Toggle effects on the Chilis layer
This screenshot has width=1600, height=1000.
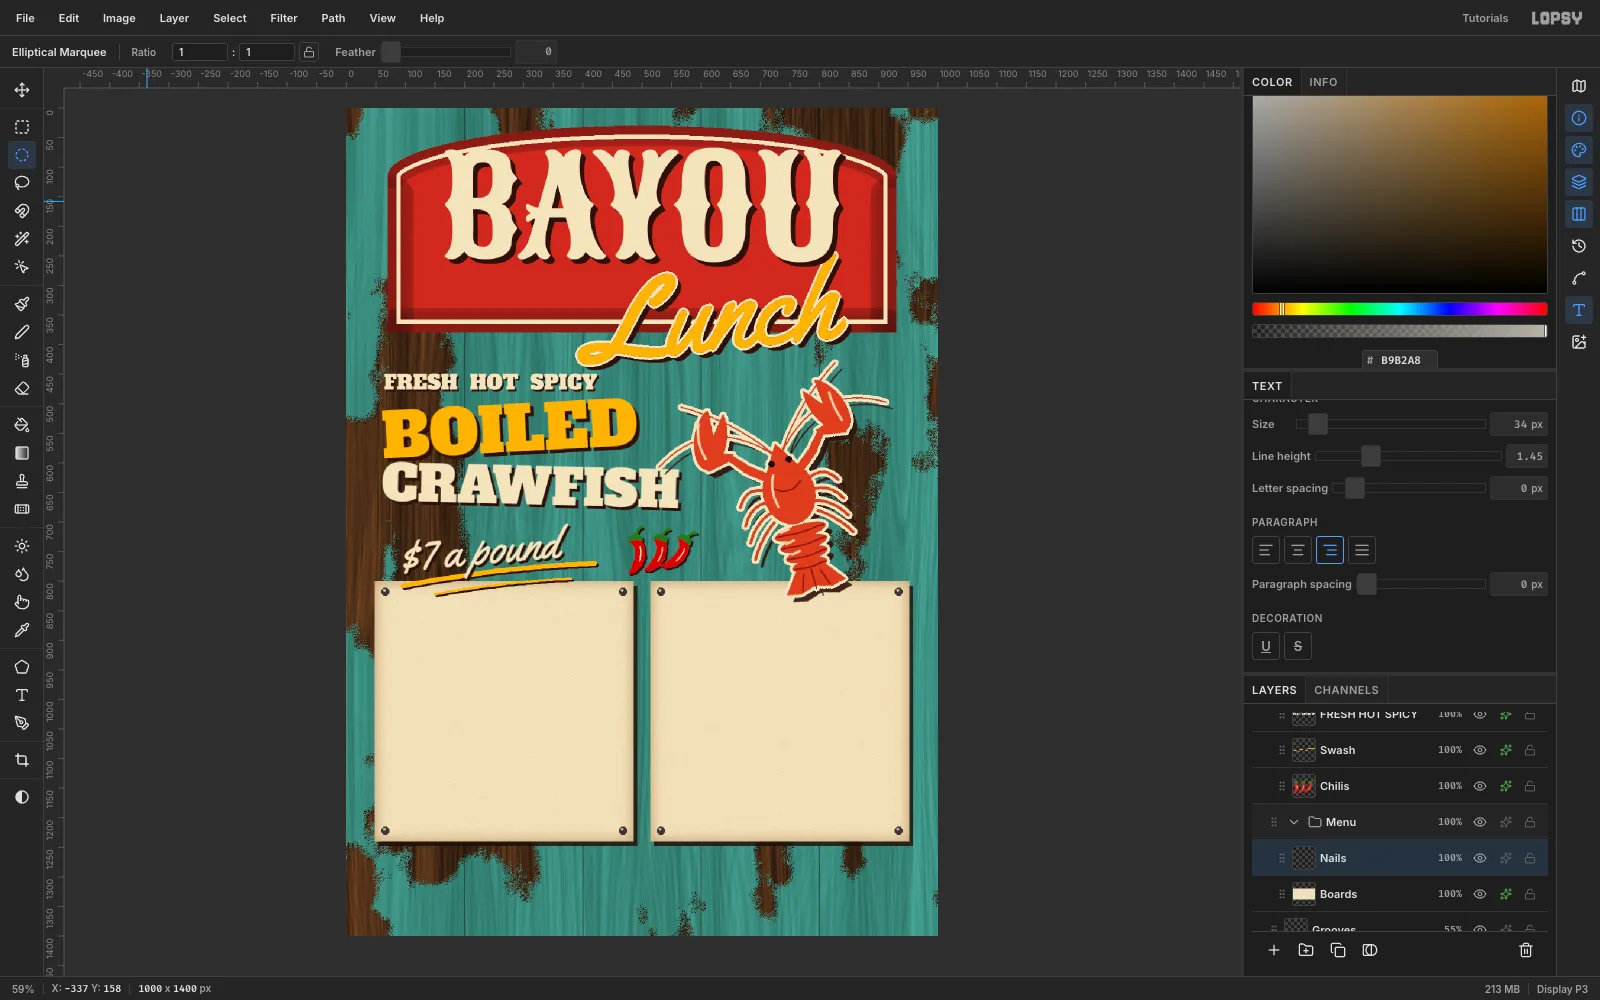pyautogui.click(x=1506, y=786)
